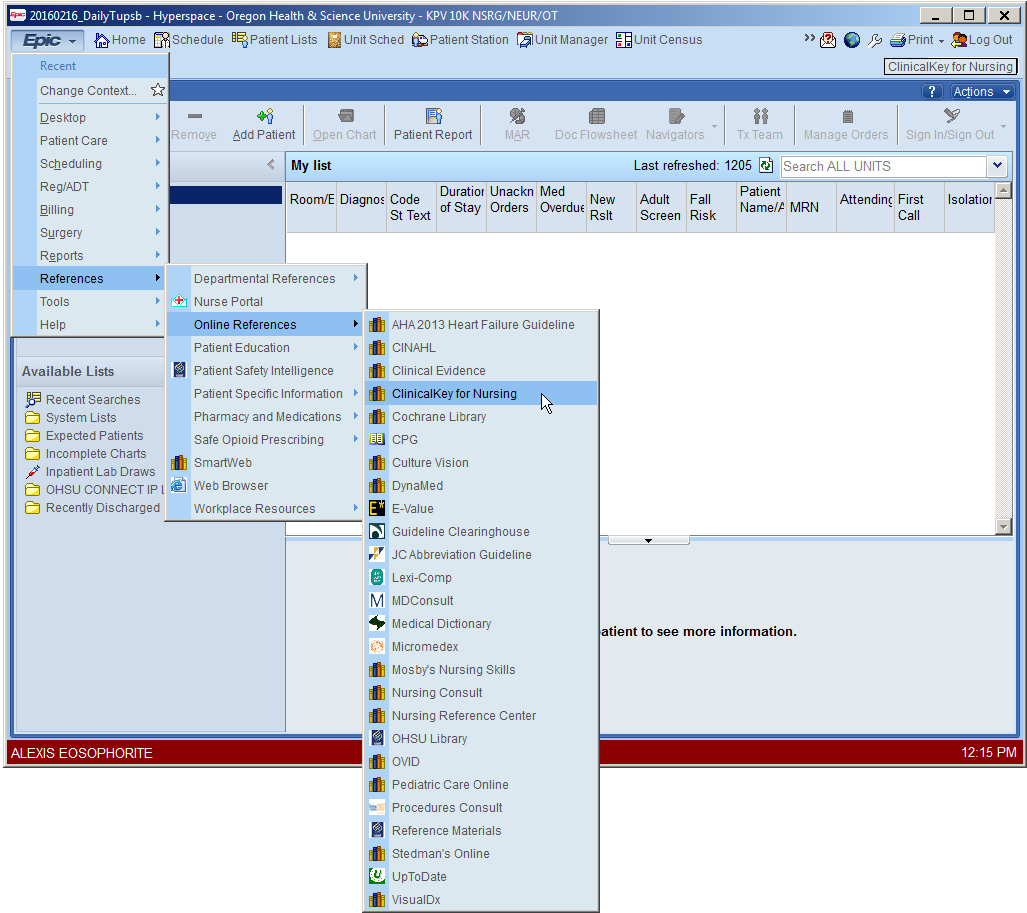Open Procedures Consult reference
This screenshot has width=1027, height=913.
(481, 808)
